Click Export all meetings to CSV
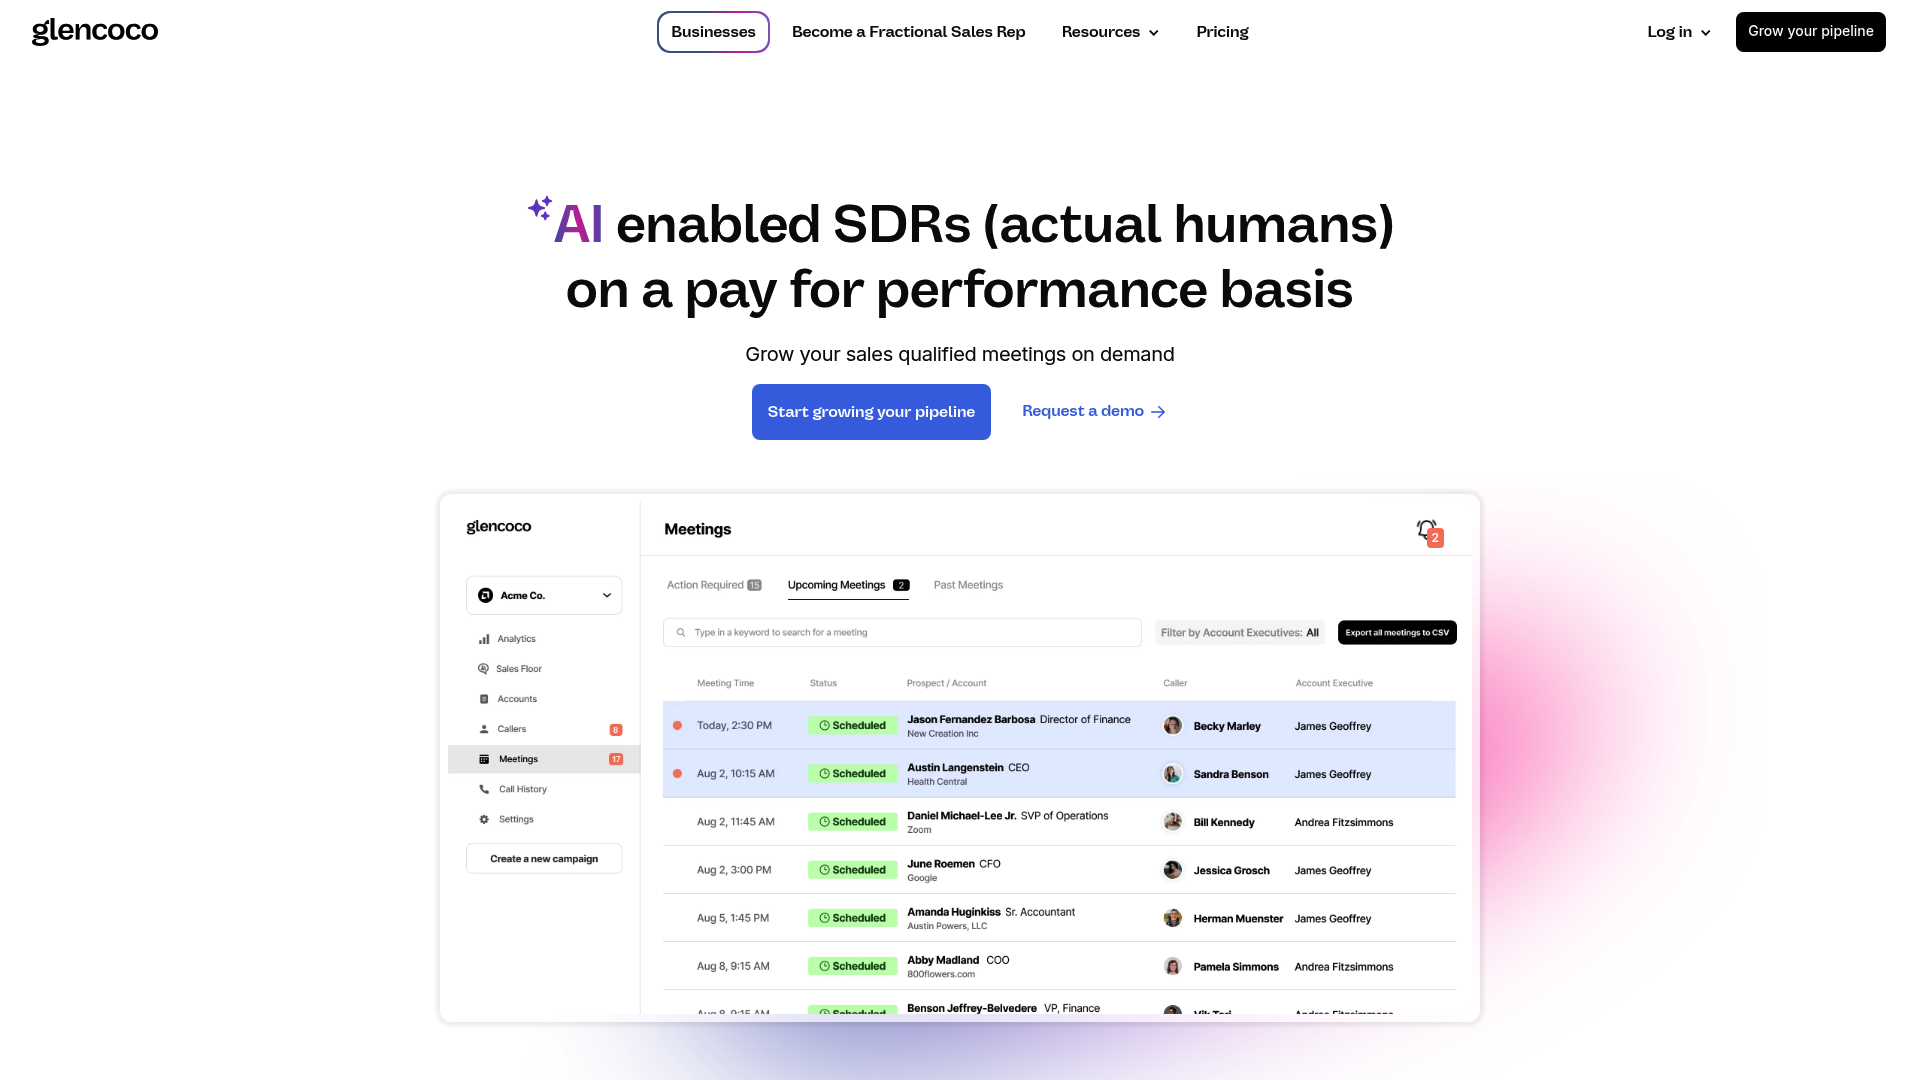The height and width of the screenshot is (1080, 1920). [x=1397, y=632]
